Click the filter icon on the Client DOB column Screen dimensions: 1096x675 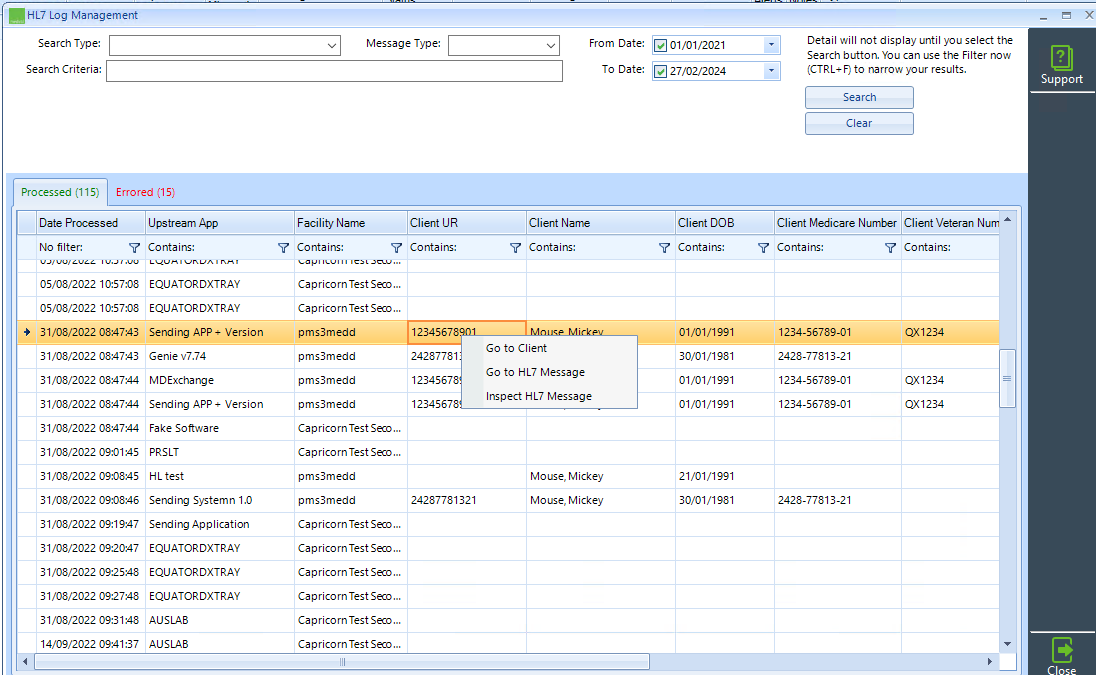[x=764, y=247]
